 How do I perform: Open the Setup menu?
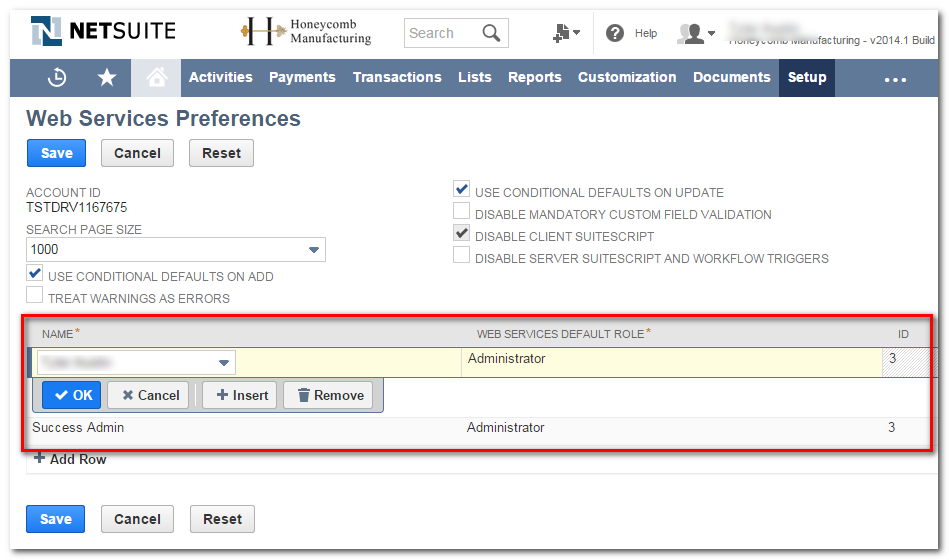point(807,77)
